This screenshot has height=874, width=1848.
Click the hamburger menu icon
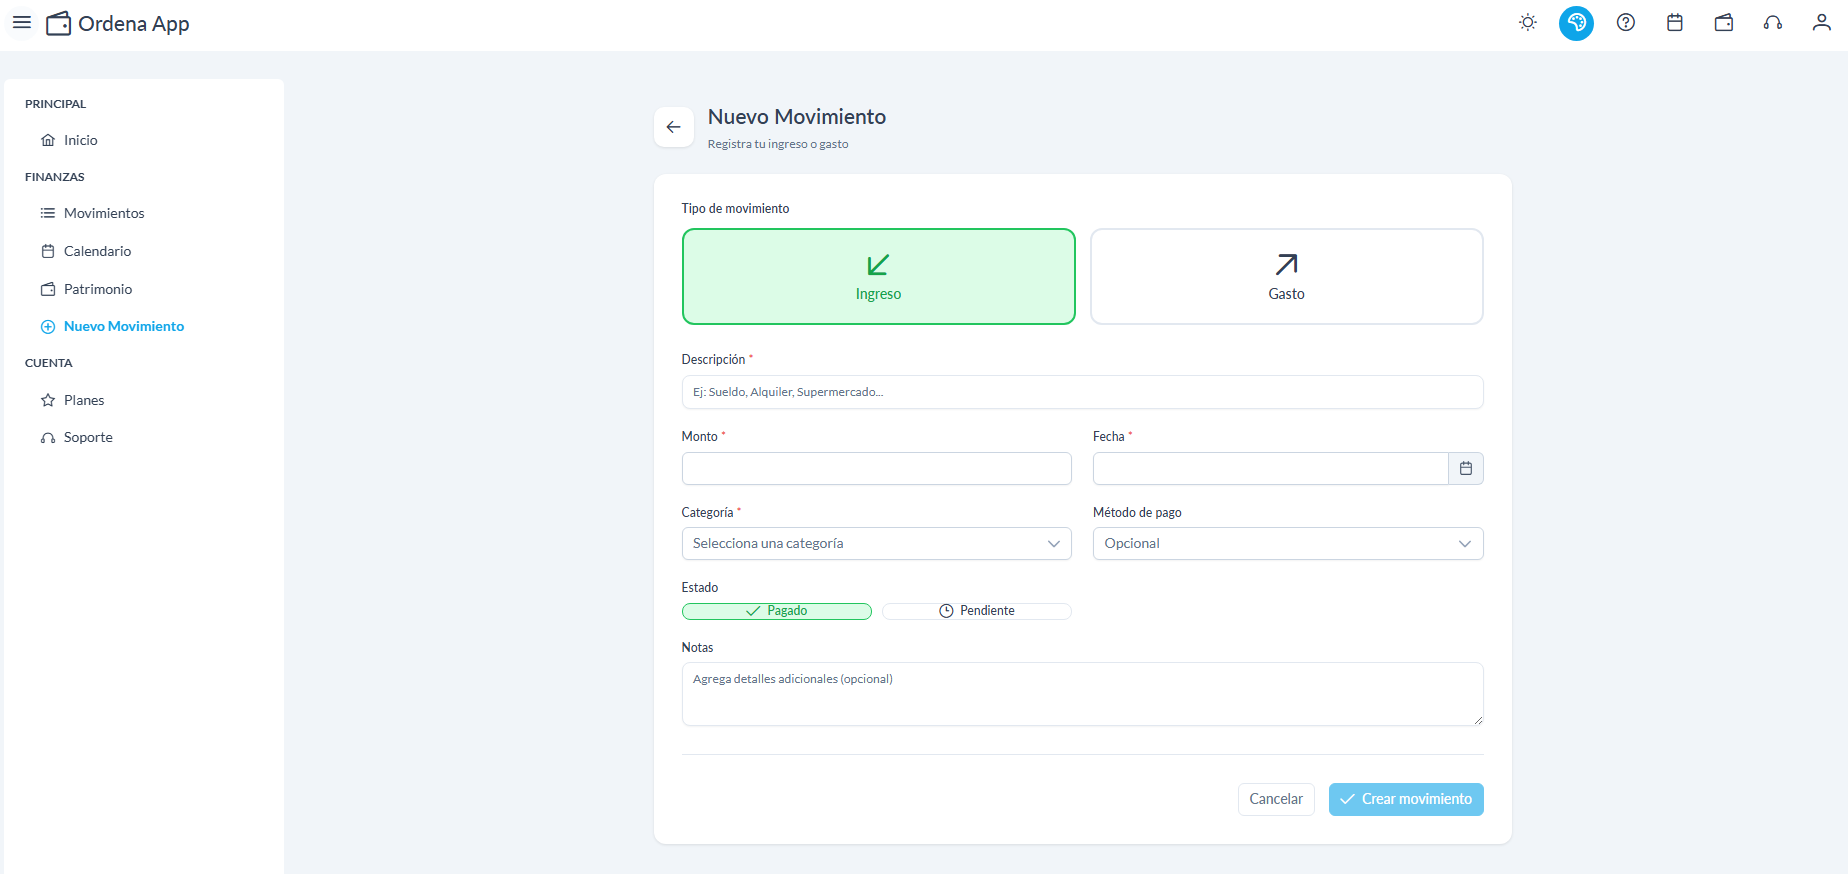point(22,22)
